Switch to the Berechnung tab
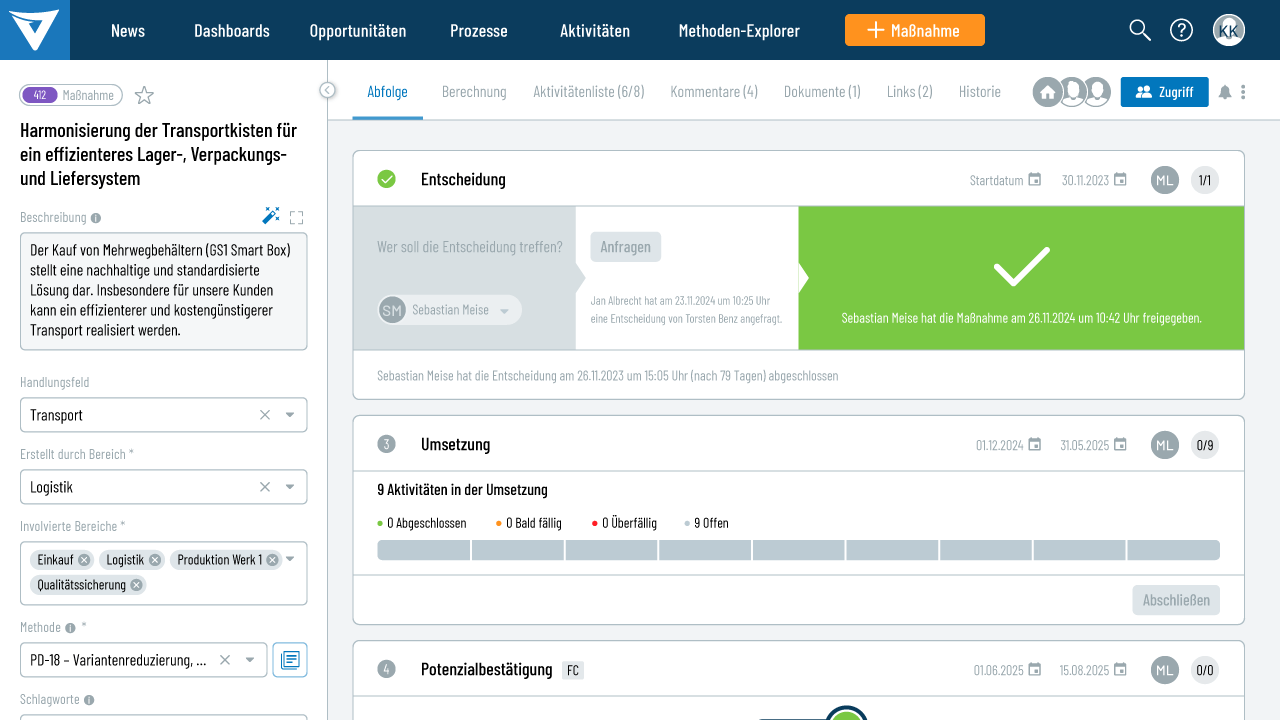This screenshot has width=1280, height=720. (474, 92)
